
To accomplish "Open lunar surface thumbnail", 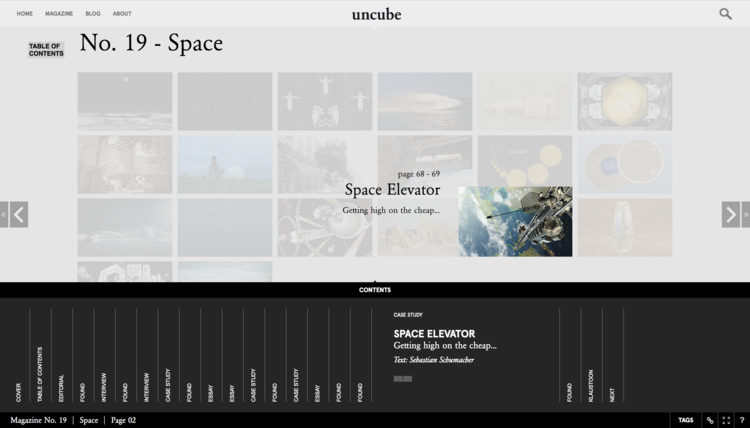I will [x=125, y=101].
